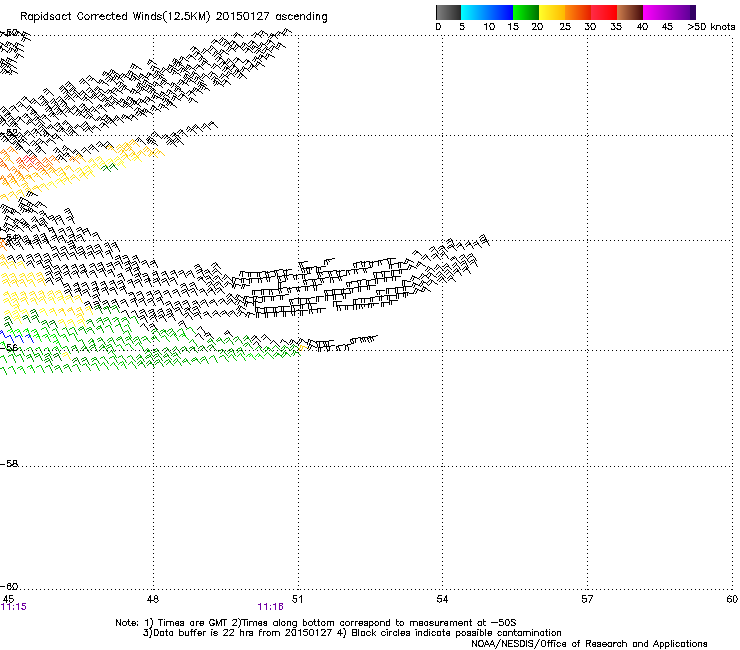Click the NOAA/NESDIS Office of Research credit text
This screenshot has height=650, width=740.
click(x=589, y=644)
